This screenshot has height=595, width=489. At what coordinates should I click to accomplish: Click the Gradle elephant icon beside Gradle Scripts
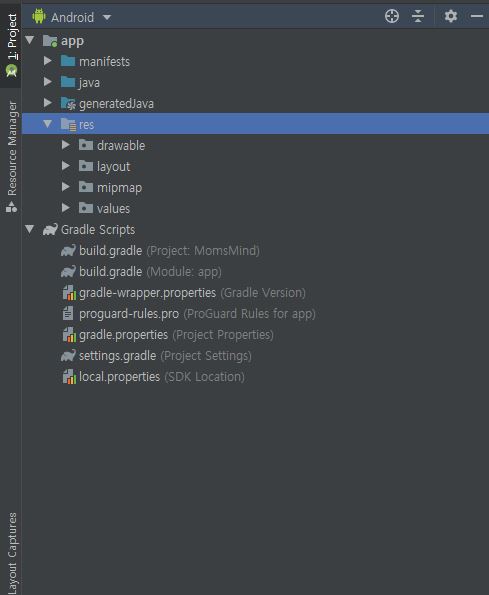pos(50,229)
